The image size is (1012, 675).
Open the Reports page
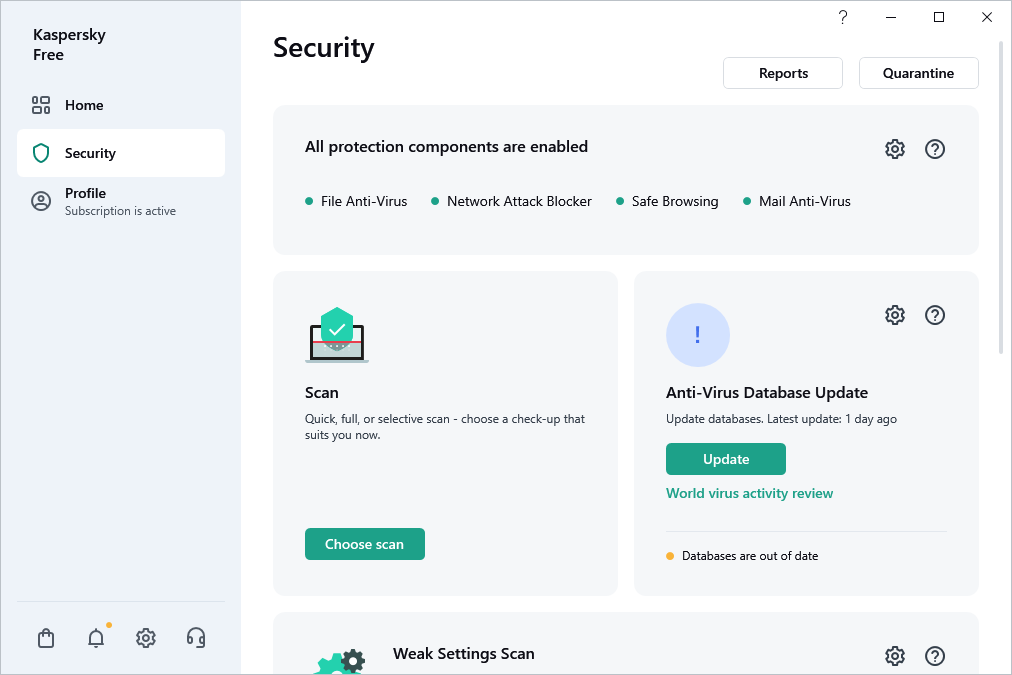782,72
